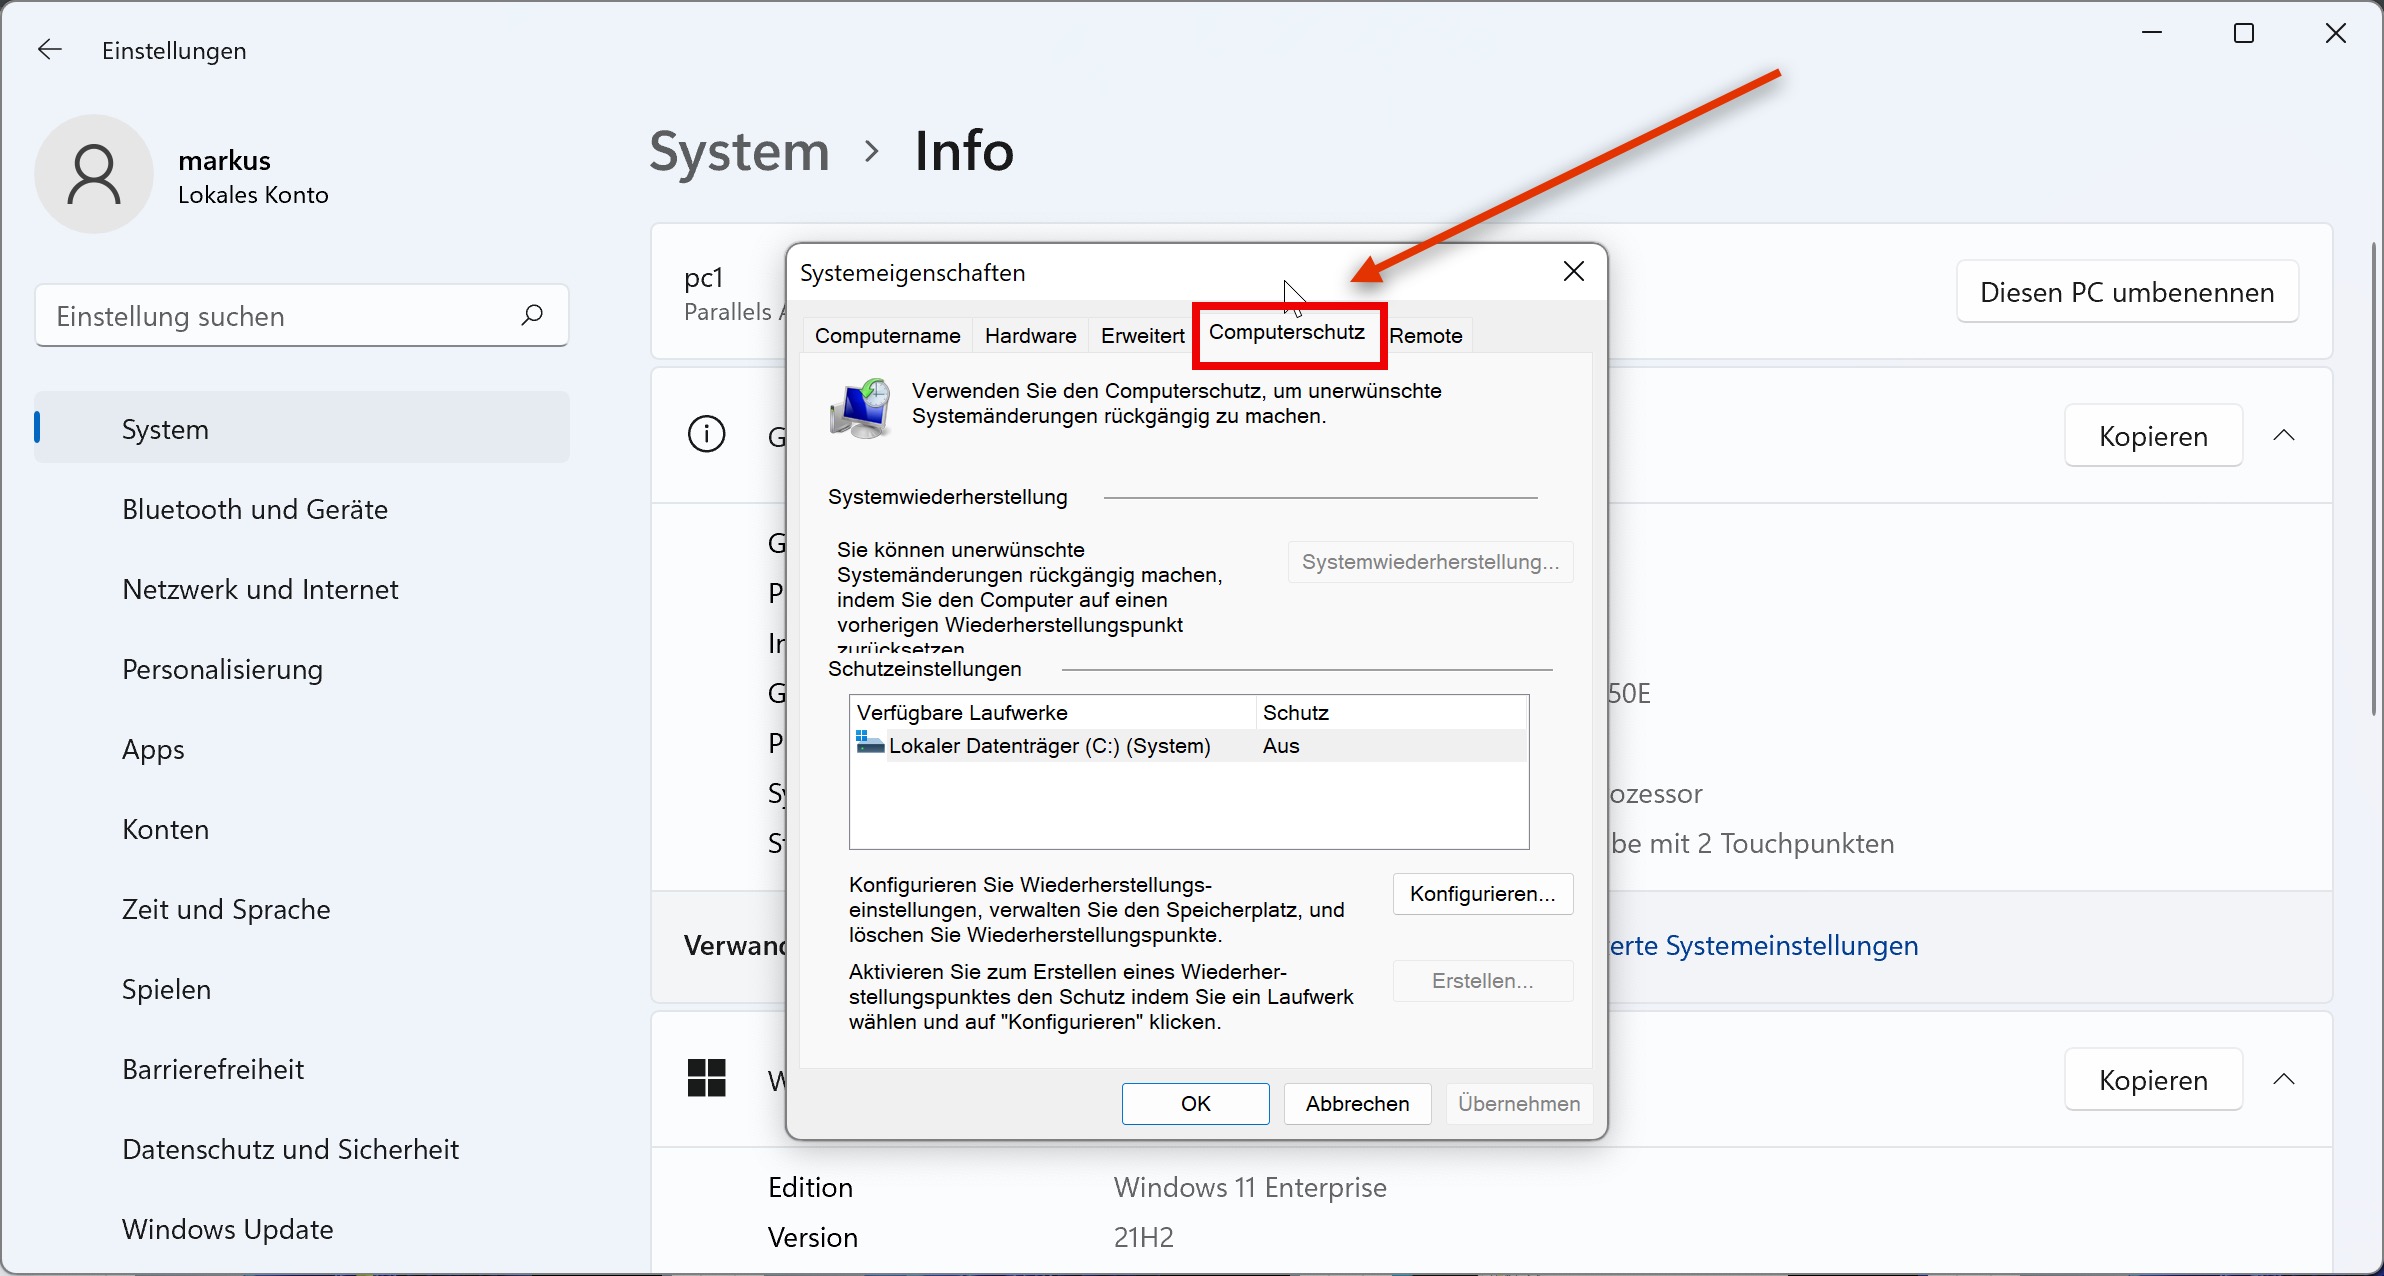The width and height of the screenshot is (2384, 1276).
Task: Click the Windows 11 Enterprise edition value
Action: 1250,1188
